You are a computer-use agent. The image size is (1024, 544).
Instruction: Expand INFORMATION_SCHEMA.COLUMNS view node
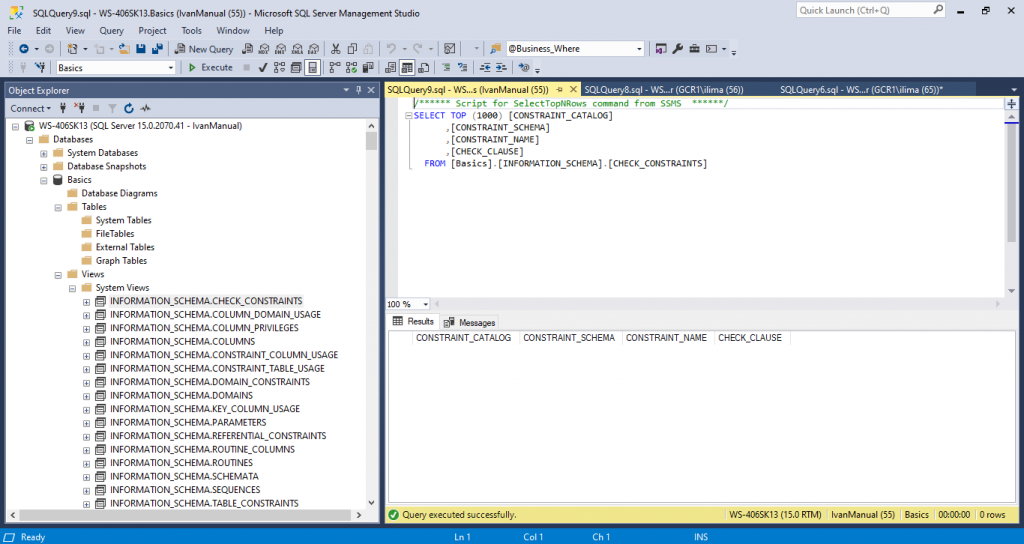point(86,342)
